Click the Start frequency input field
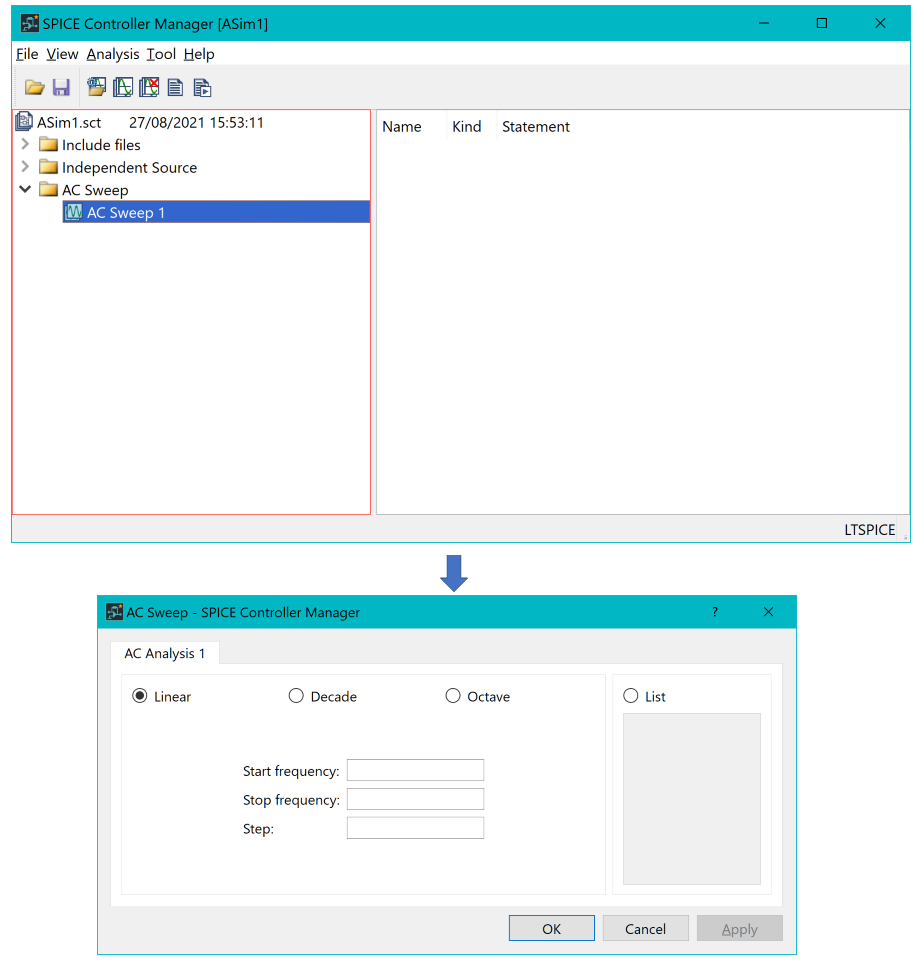 [415, 770]
